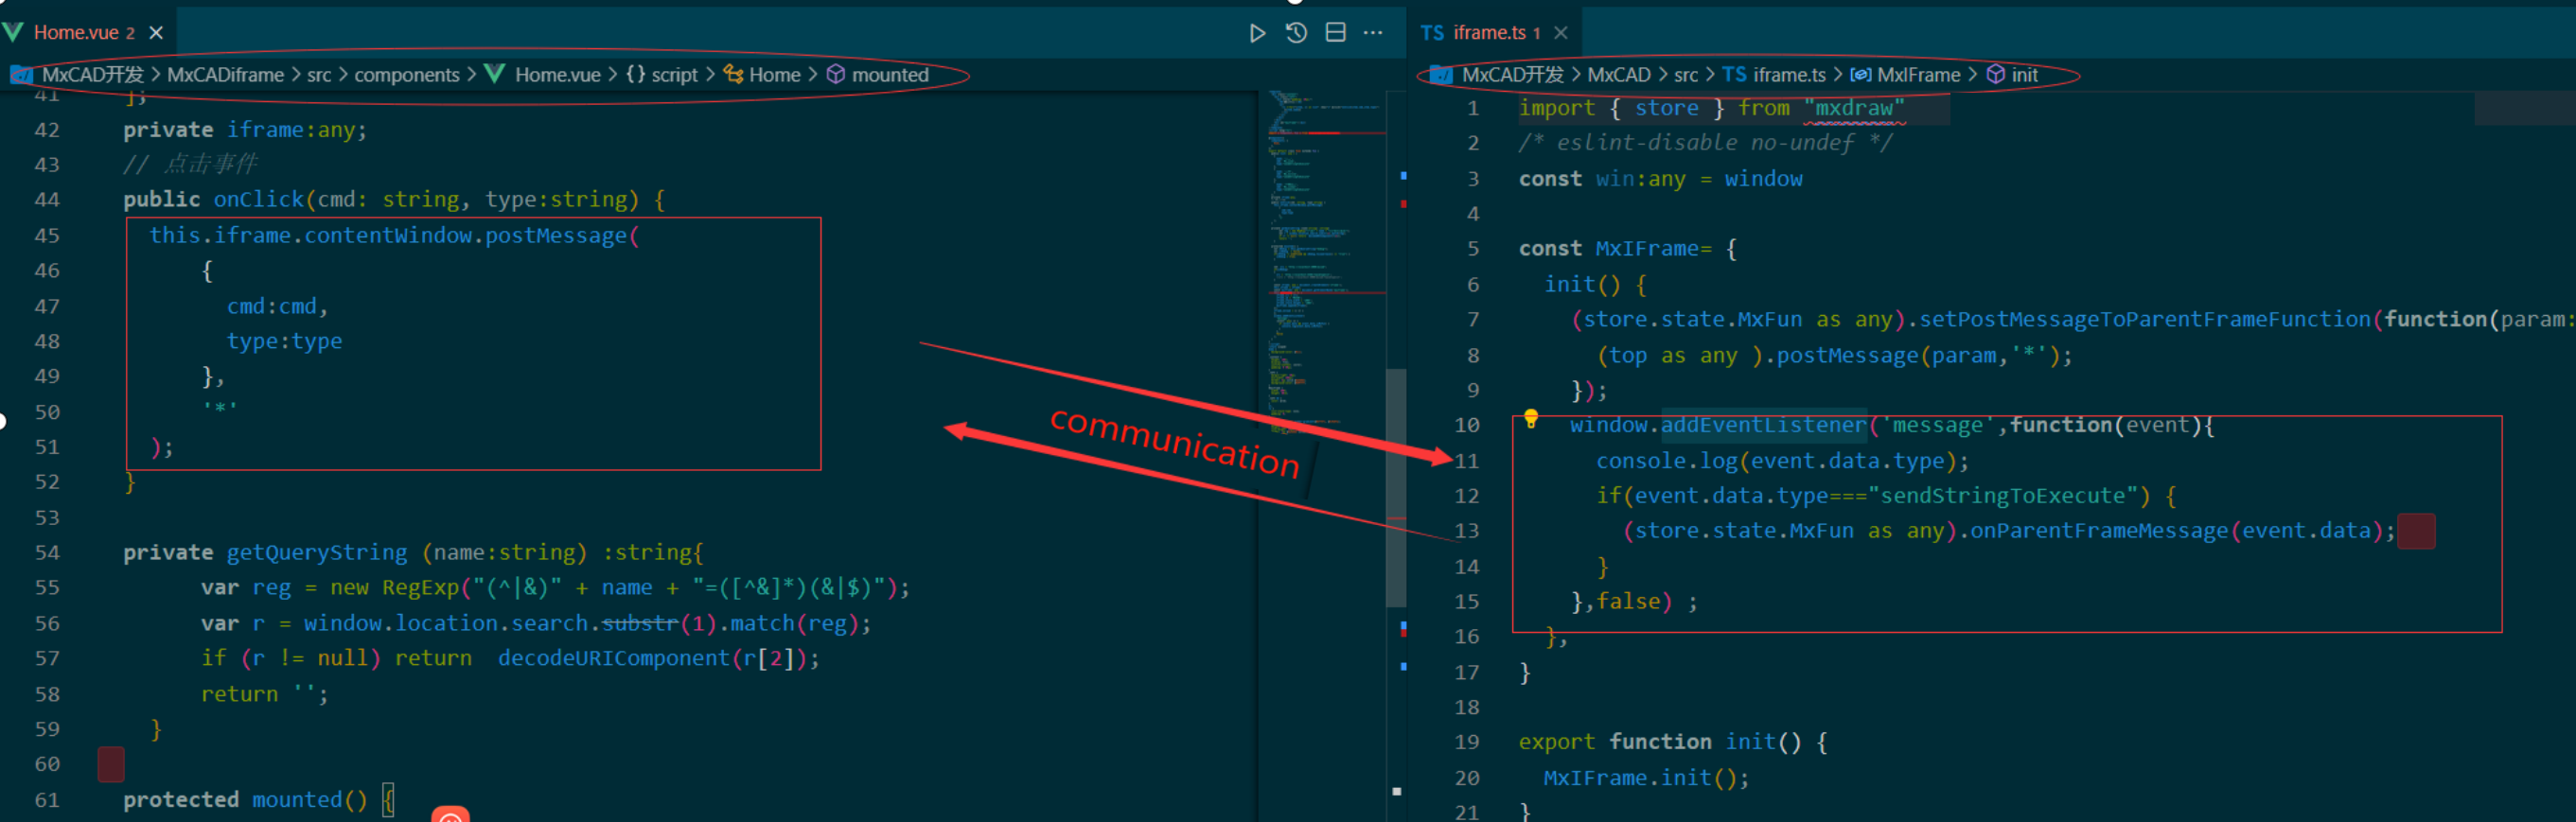This screenshot has width=2576, height=822.
Task: Open MxCADiframe folder in breadcrumb
Action: pos(225,75)
